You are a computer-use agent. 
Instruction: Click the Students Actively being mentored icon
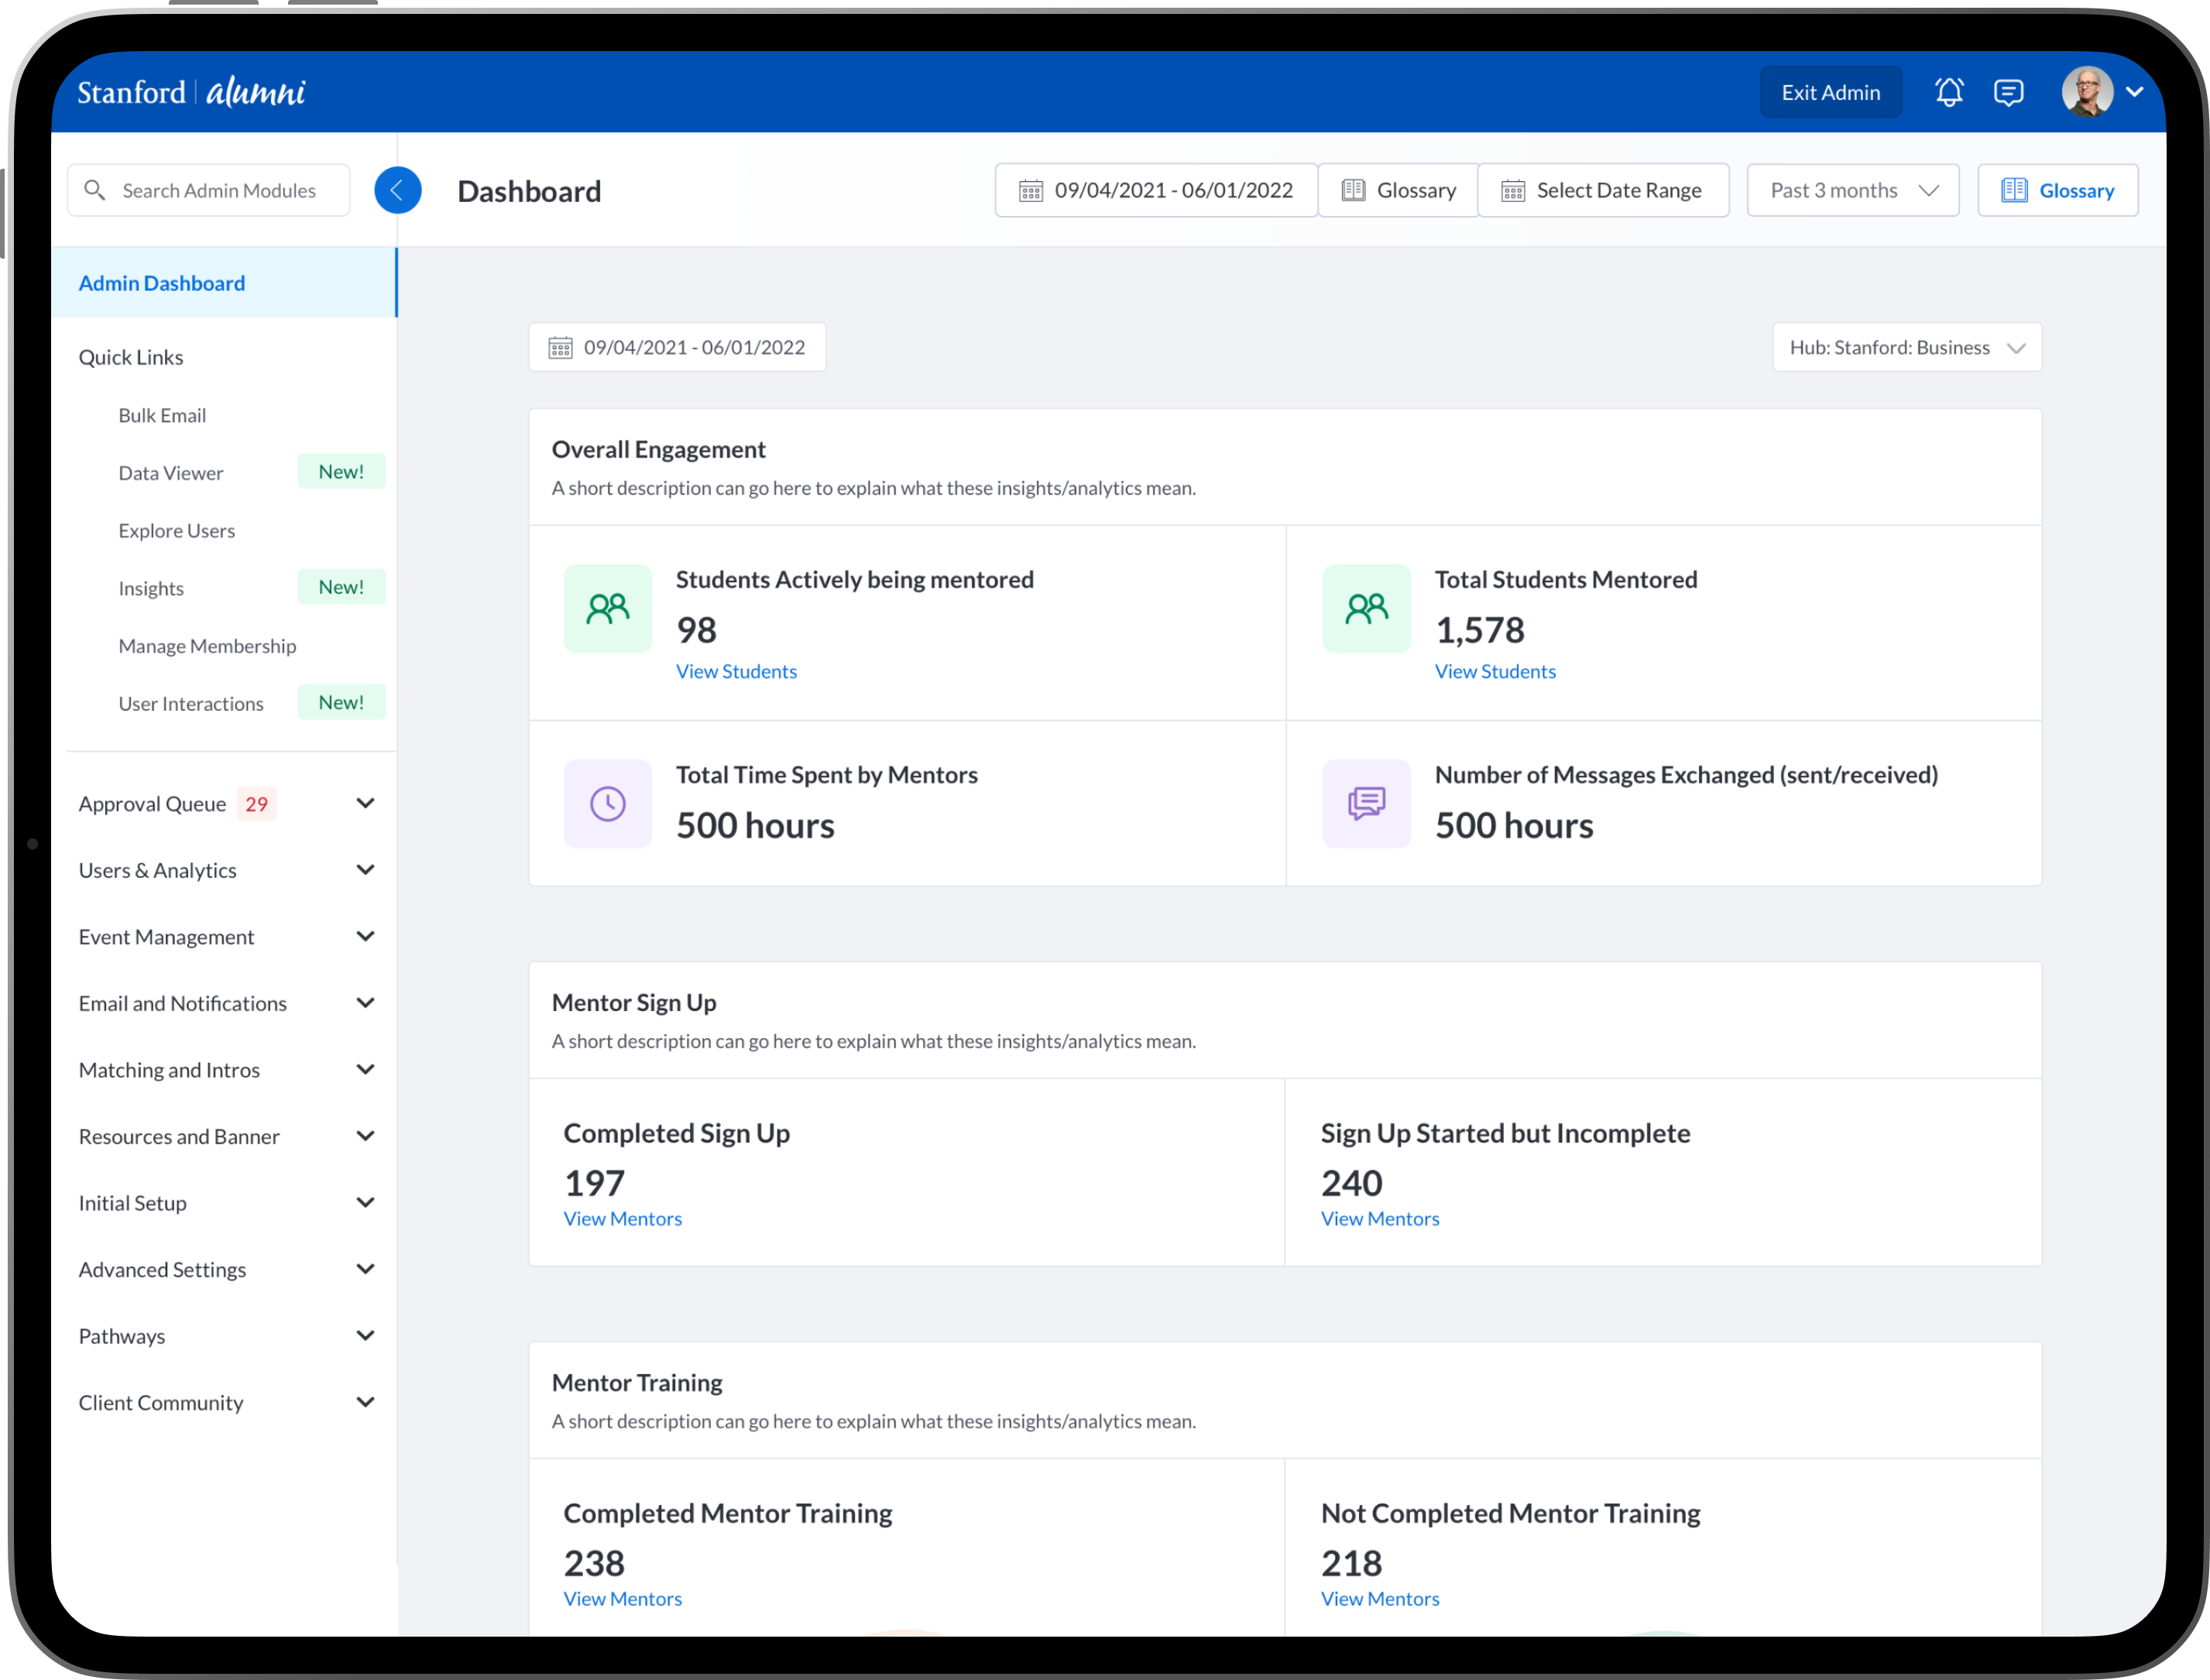(607, 608)
